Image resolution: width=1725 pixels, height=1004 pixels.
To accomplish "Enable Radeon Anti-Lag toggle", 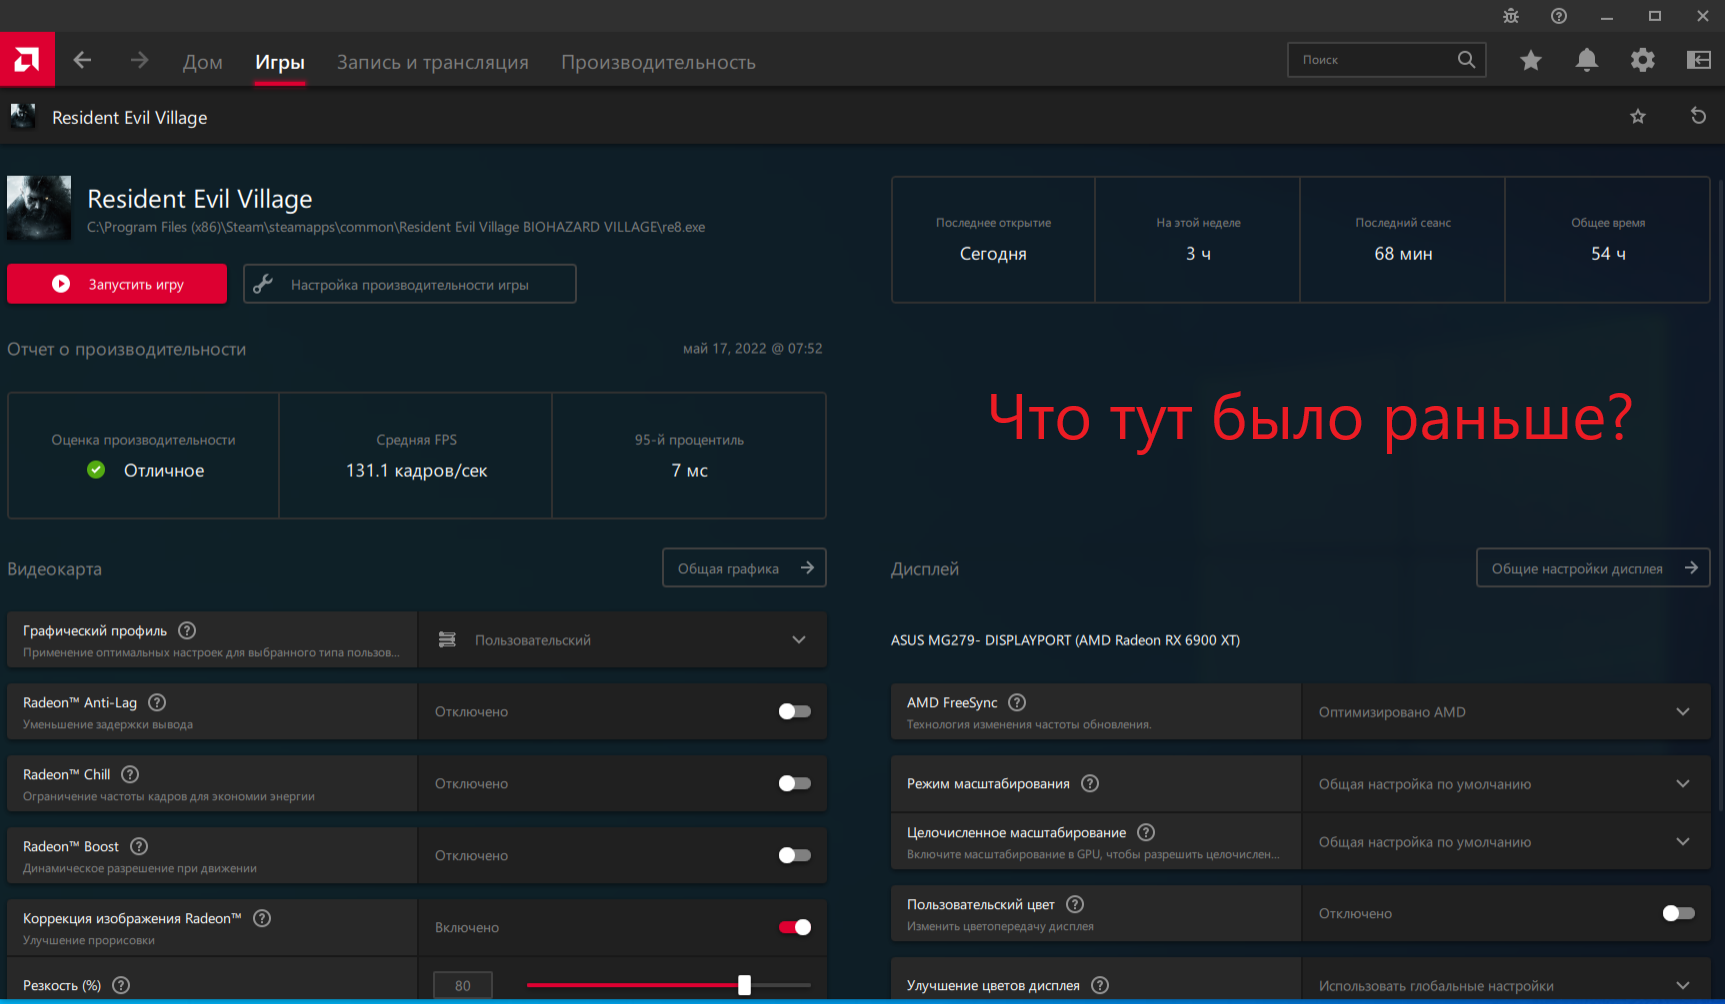I will pyautogui.click(x=795, y=711).
